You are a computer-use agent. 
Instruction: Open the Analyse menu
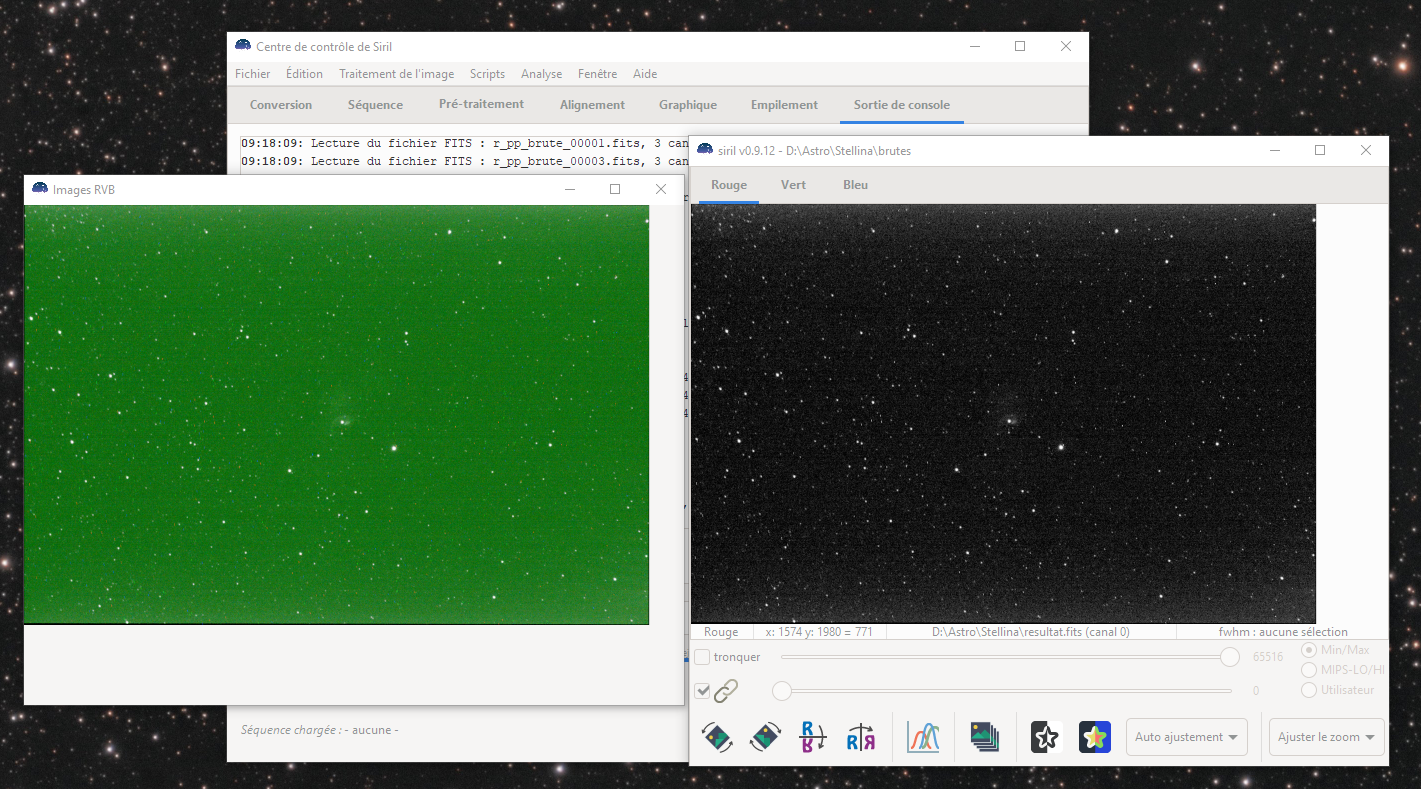pos(541,74)
